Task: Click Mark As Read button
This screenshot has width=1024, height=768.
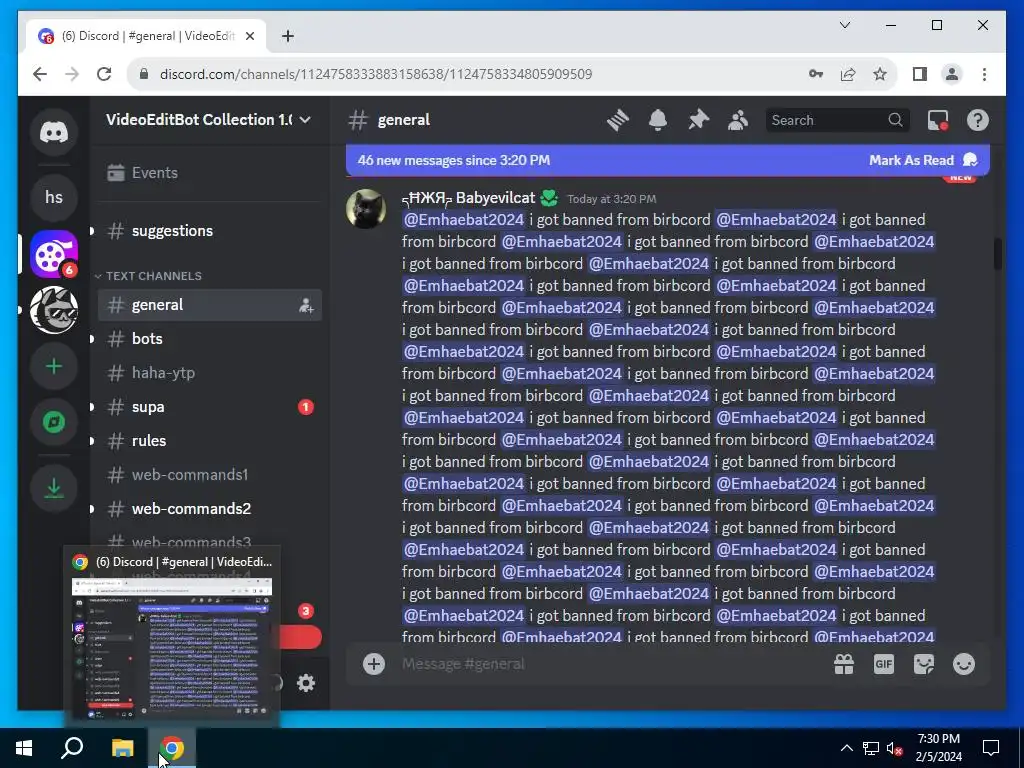Action: pos(923,160)
